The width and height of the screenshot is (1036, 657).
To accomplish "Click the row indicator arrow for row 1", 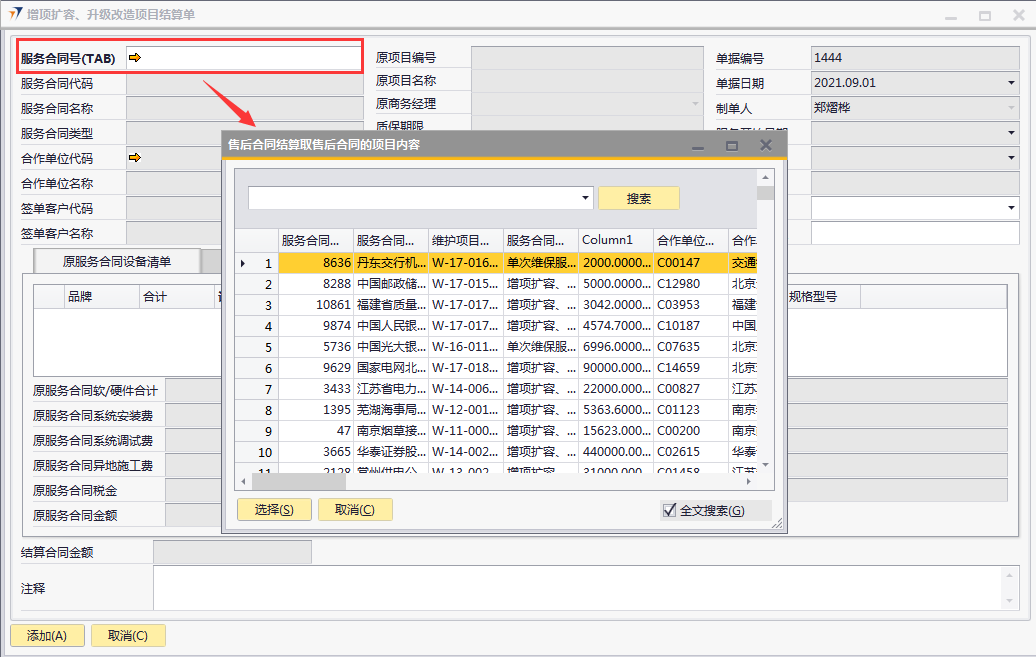I will pos(243,263).
